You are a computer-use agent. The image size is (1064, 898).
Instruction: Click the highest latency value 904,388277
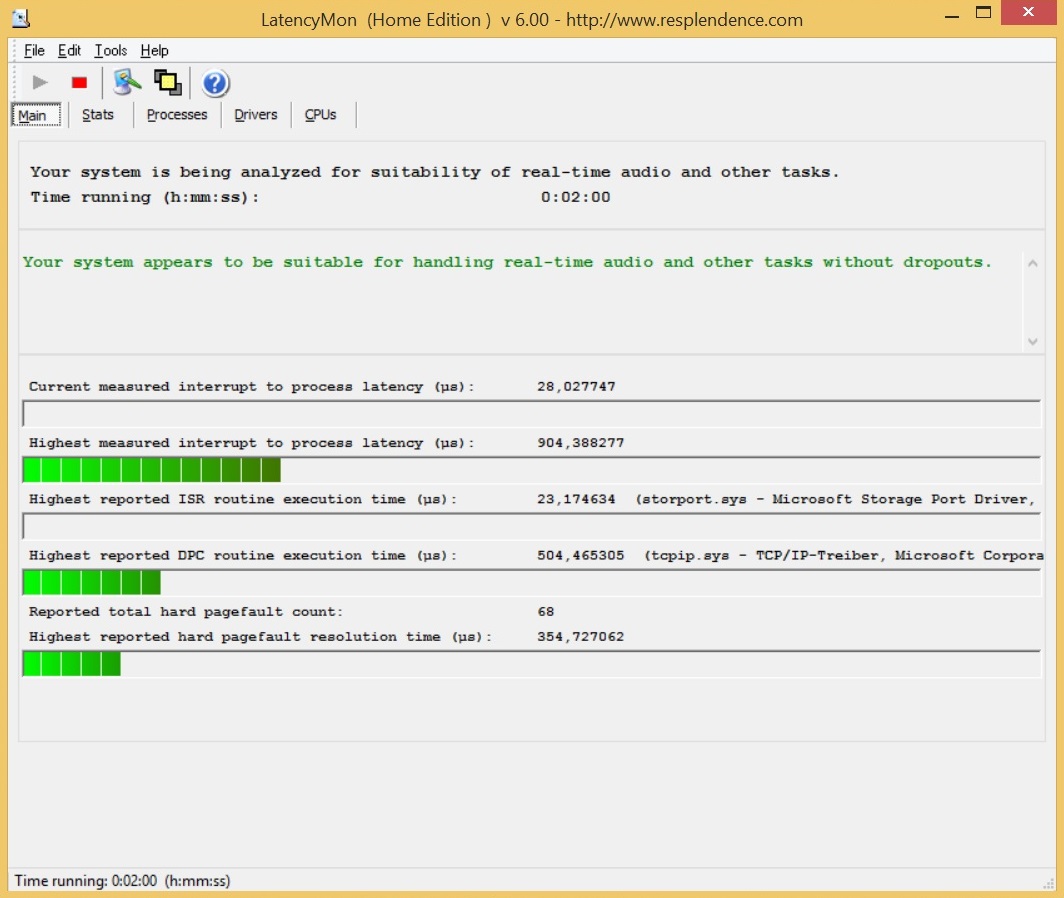[581, 443]
